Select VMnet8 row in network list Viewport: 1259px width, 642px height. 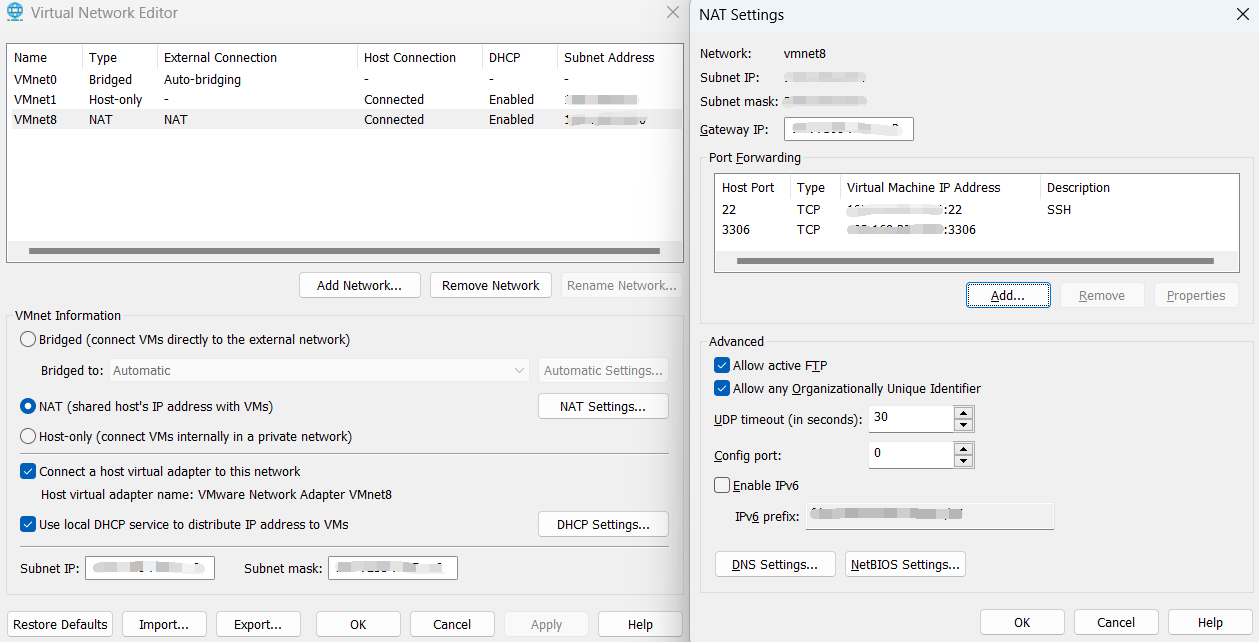point(345,120)
